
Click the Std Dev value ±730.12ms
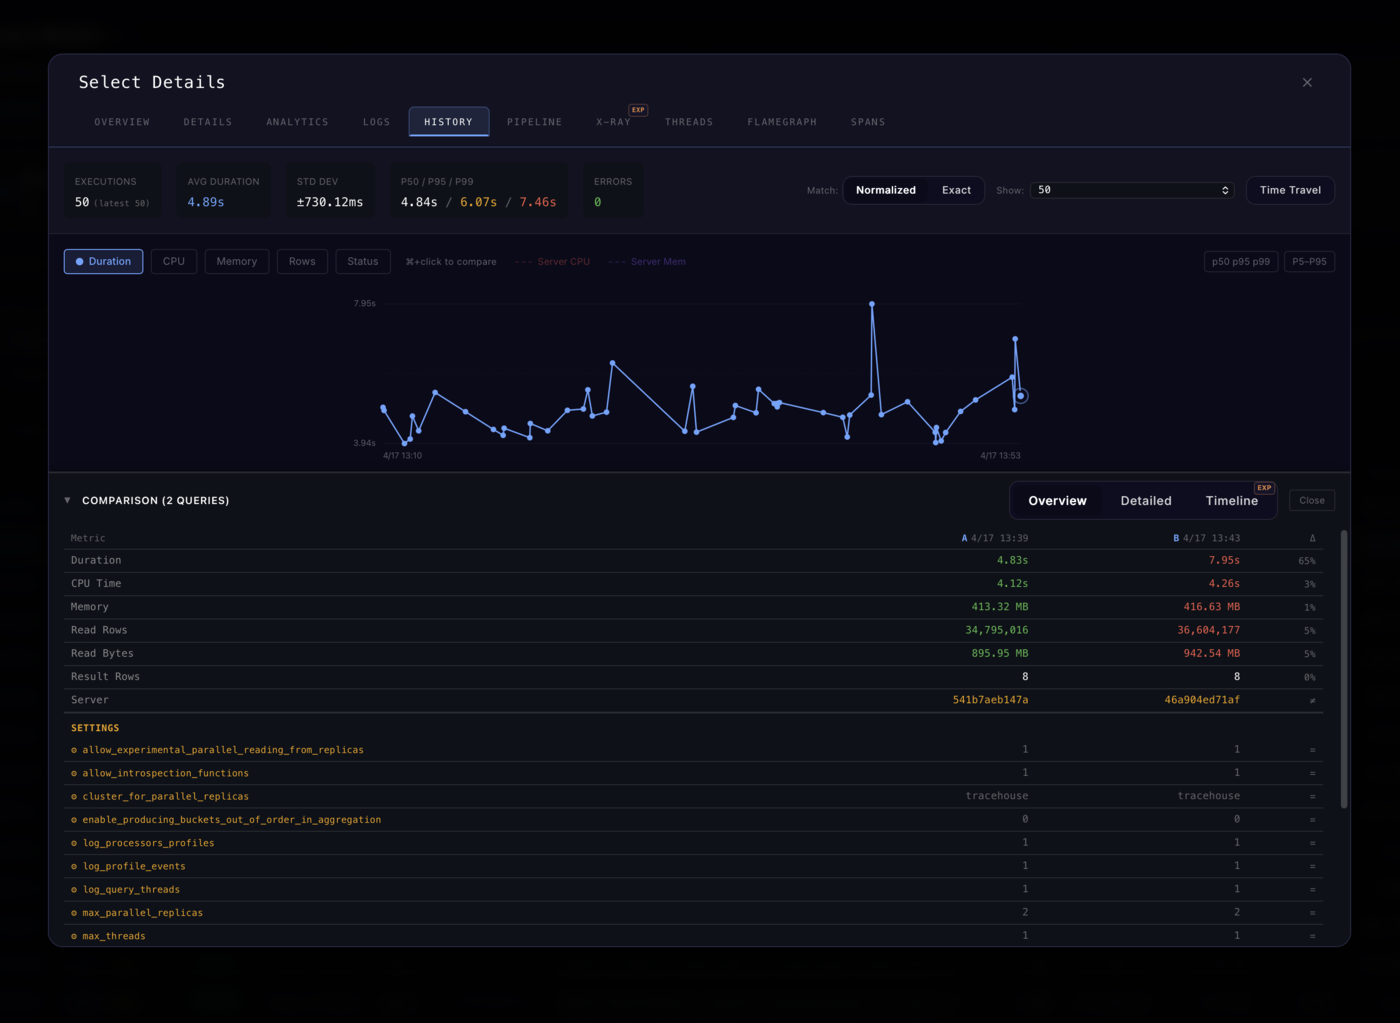(x=330, y=202)
